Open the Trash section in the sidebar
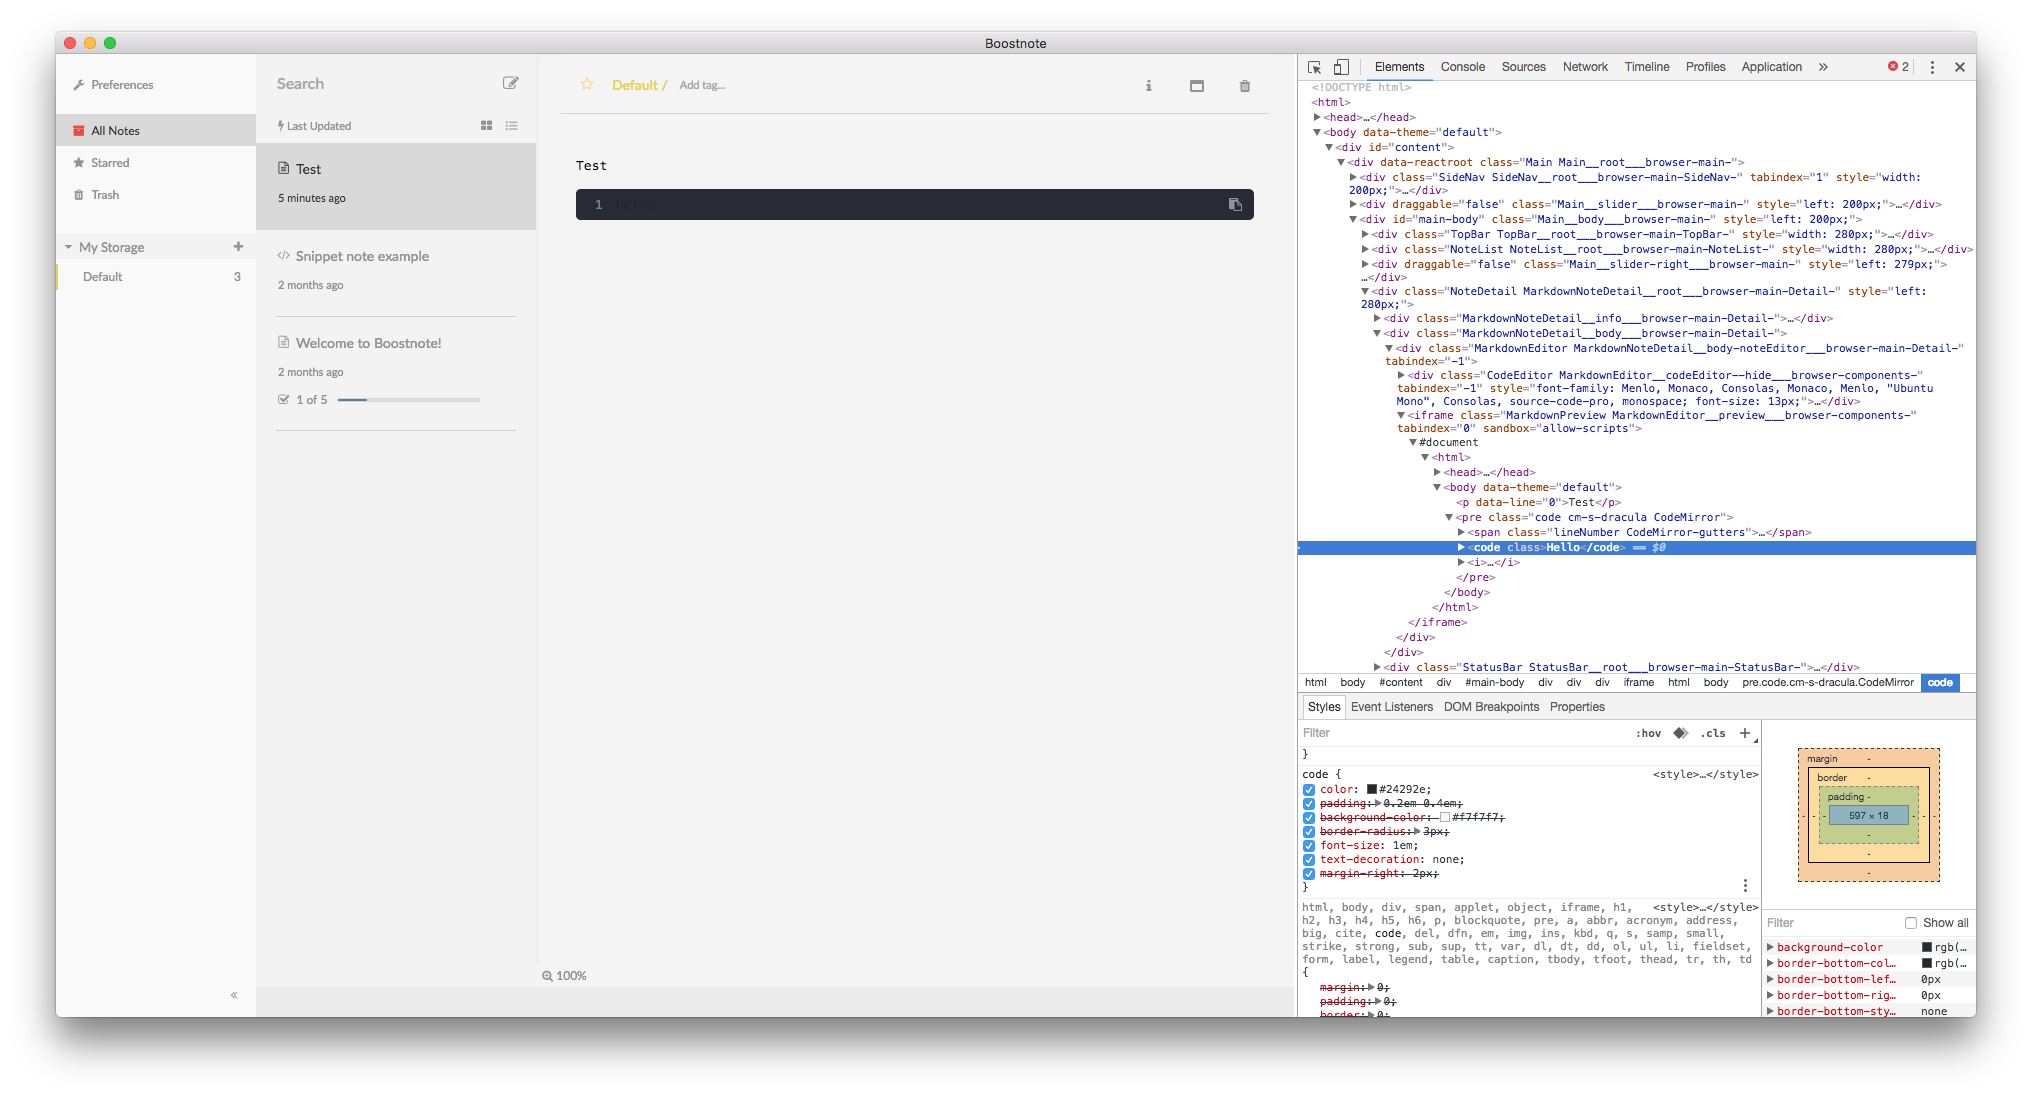The width and height of the screenshot is (2032, 1097). click(x=104, y=194)
